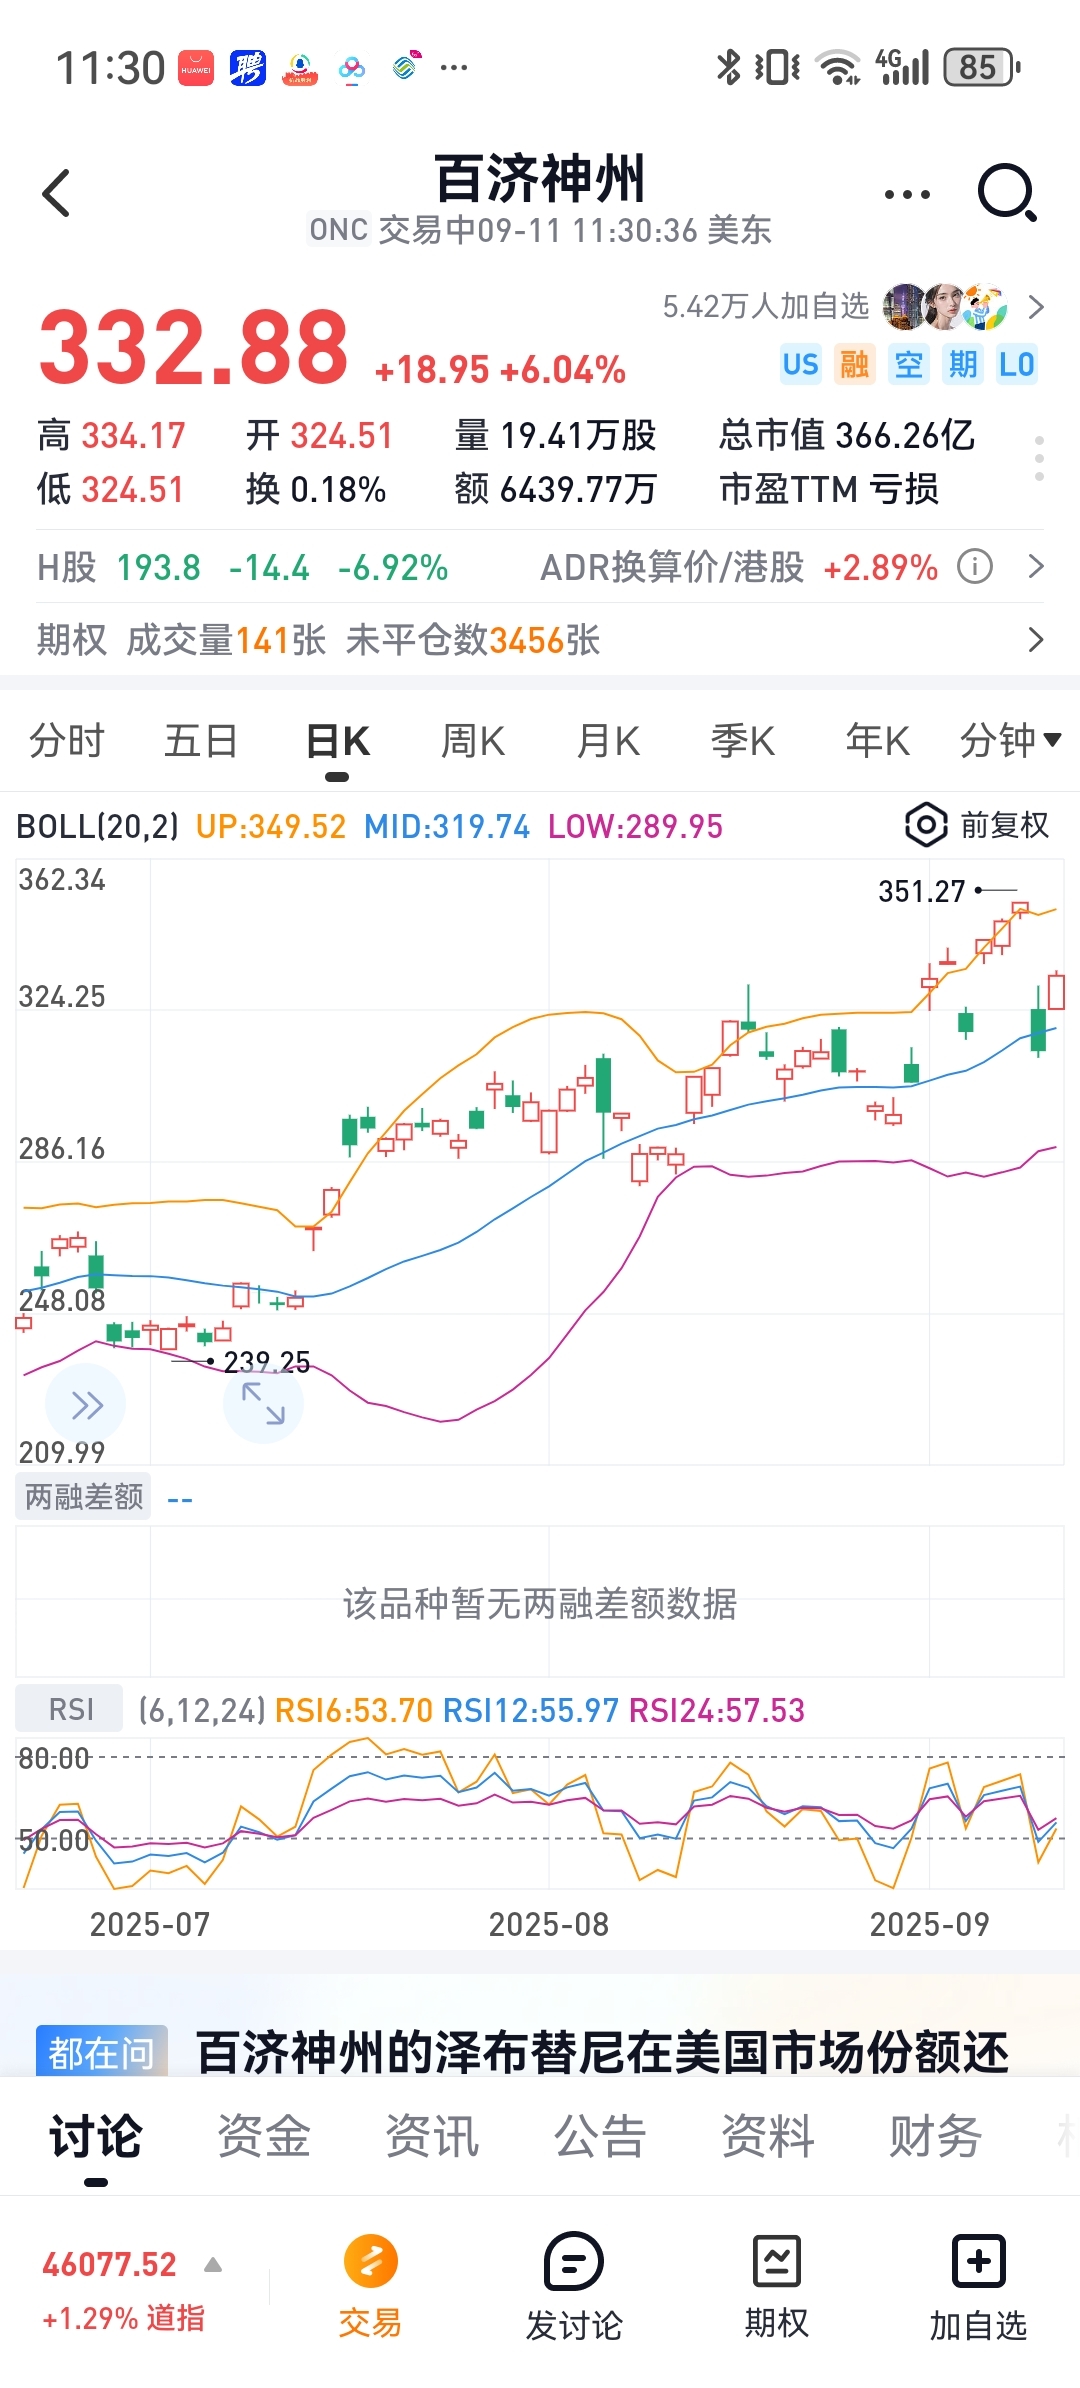Viewport: 1080px width, 2388px height.
Task: Switch to 月K chart tab
Action: pyautogui.click(x=608, y=741)
